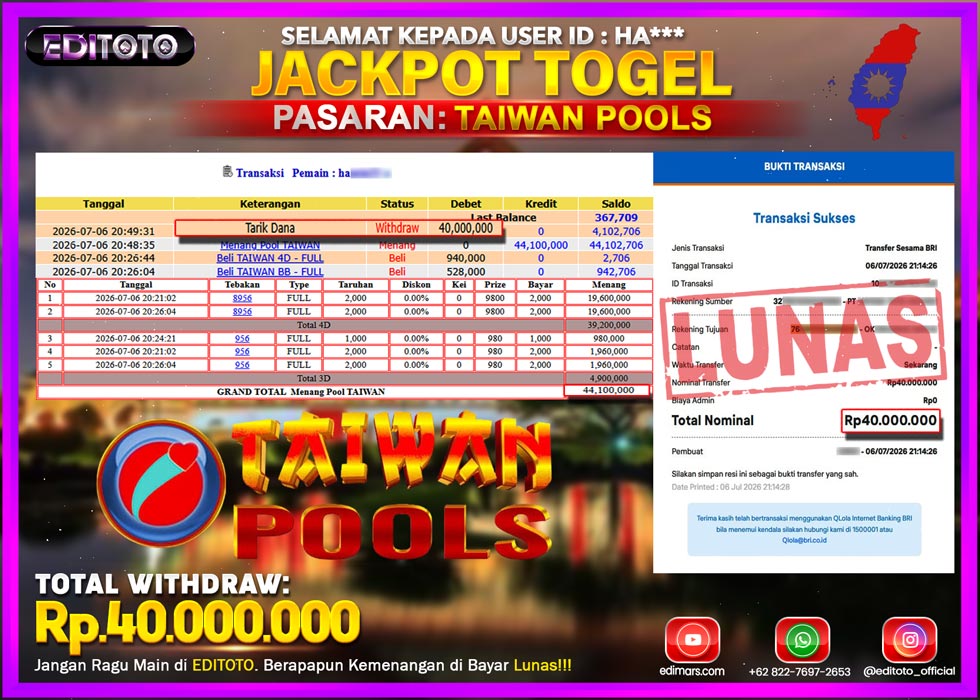Open the Menang Pool TAIWAN link
The image size is (980, 700).
tap(270, 245)
